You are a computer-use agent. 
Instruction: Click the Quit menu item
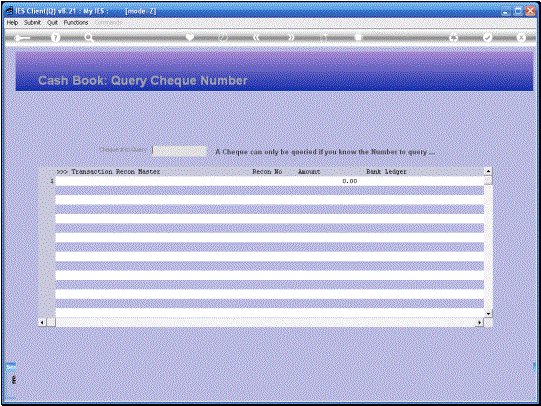click(x=52, y=22)
